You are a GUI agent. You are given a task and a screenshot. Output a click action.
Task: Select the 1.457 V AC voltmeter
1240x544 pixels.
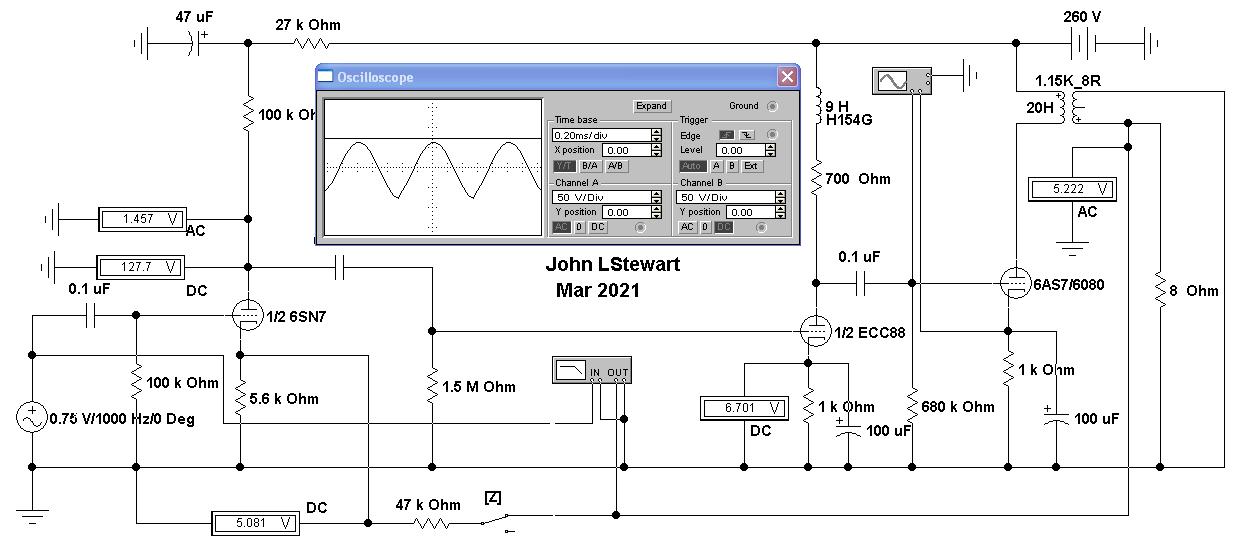pos(142,219)
